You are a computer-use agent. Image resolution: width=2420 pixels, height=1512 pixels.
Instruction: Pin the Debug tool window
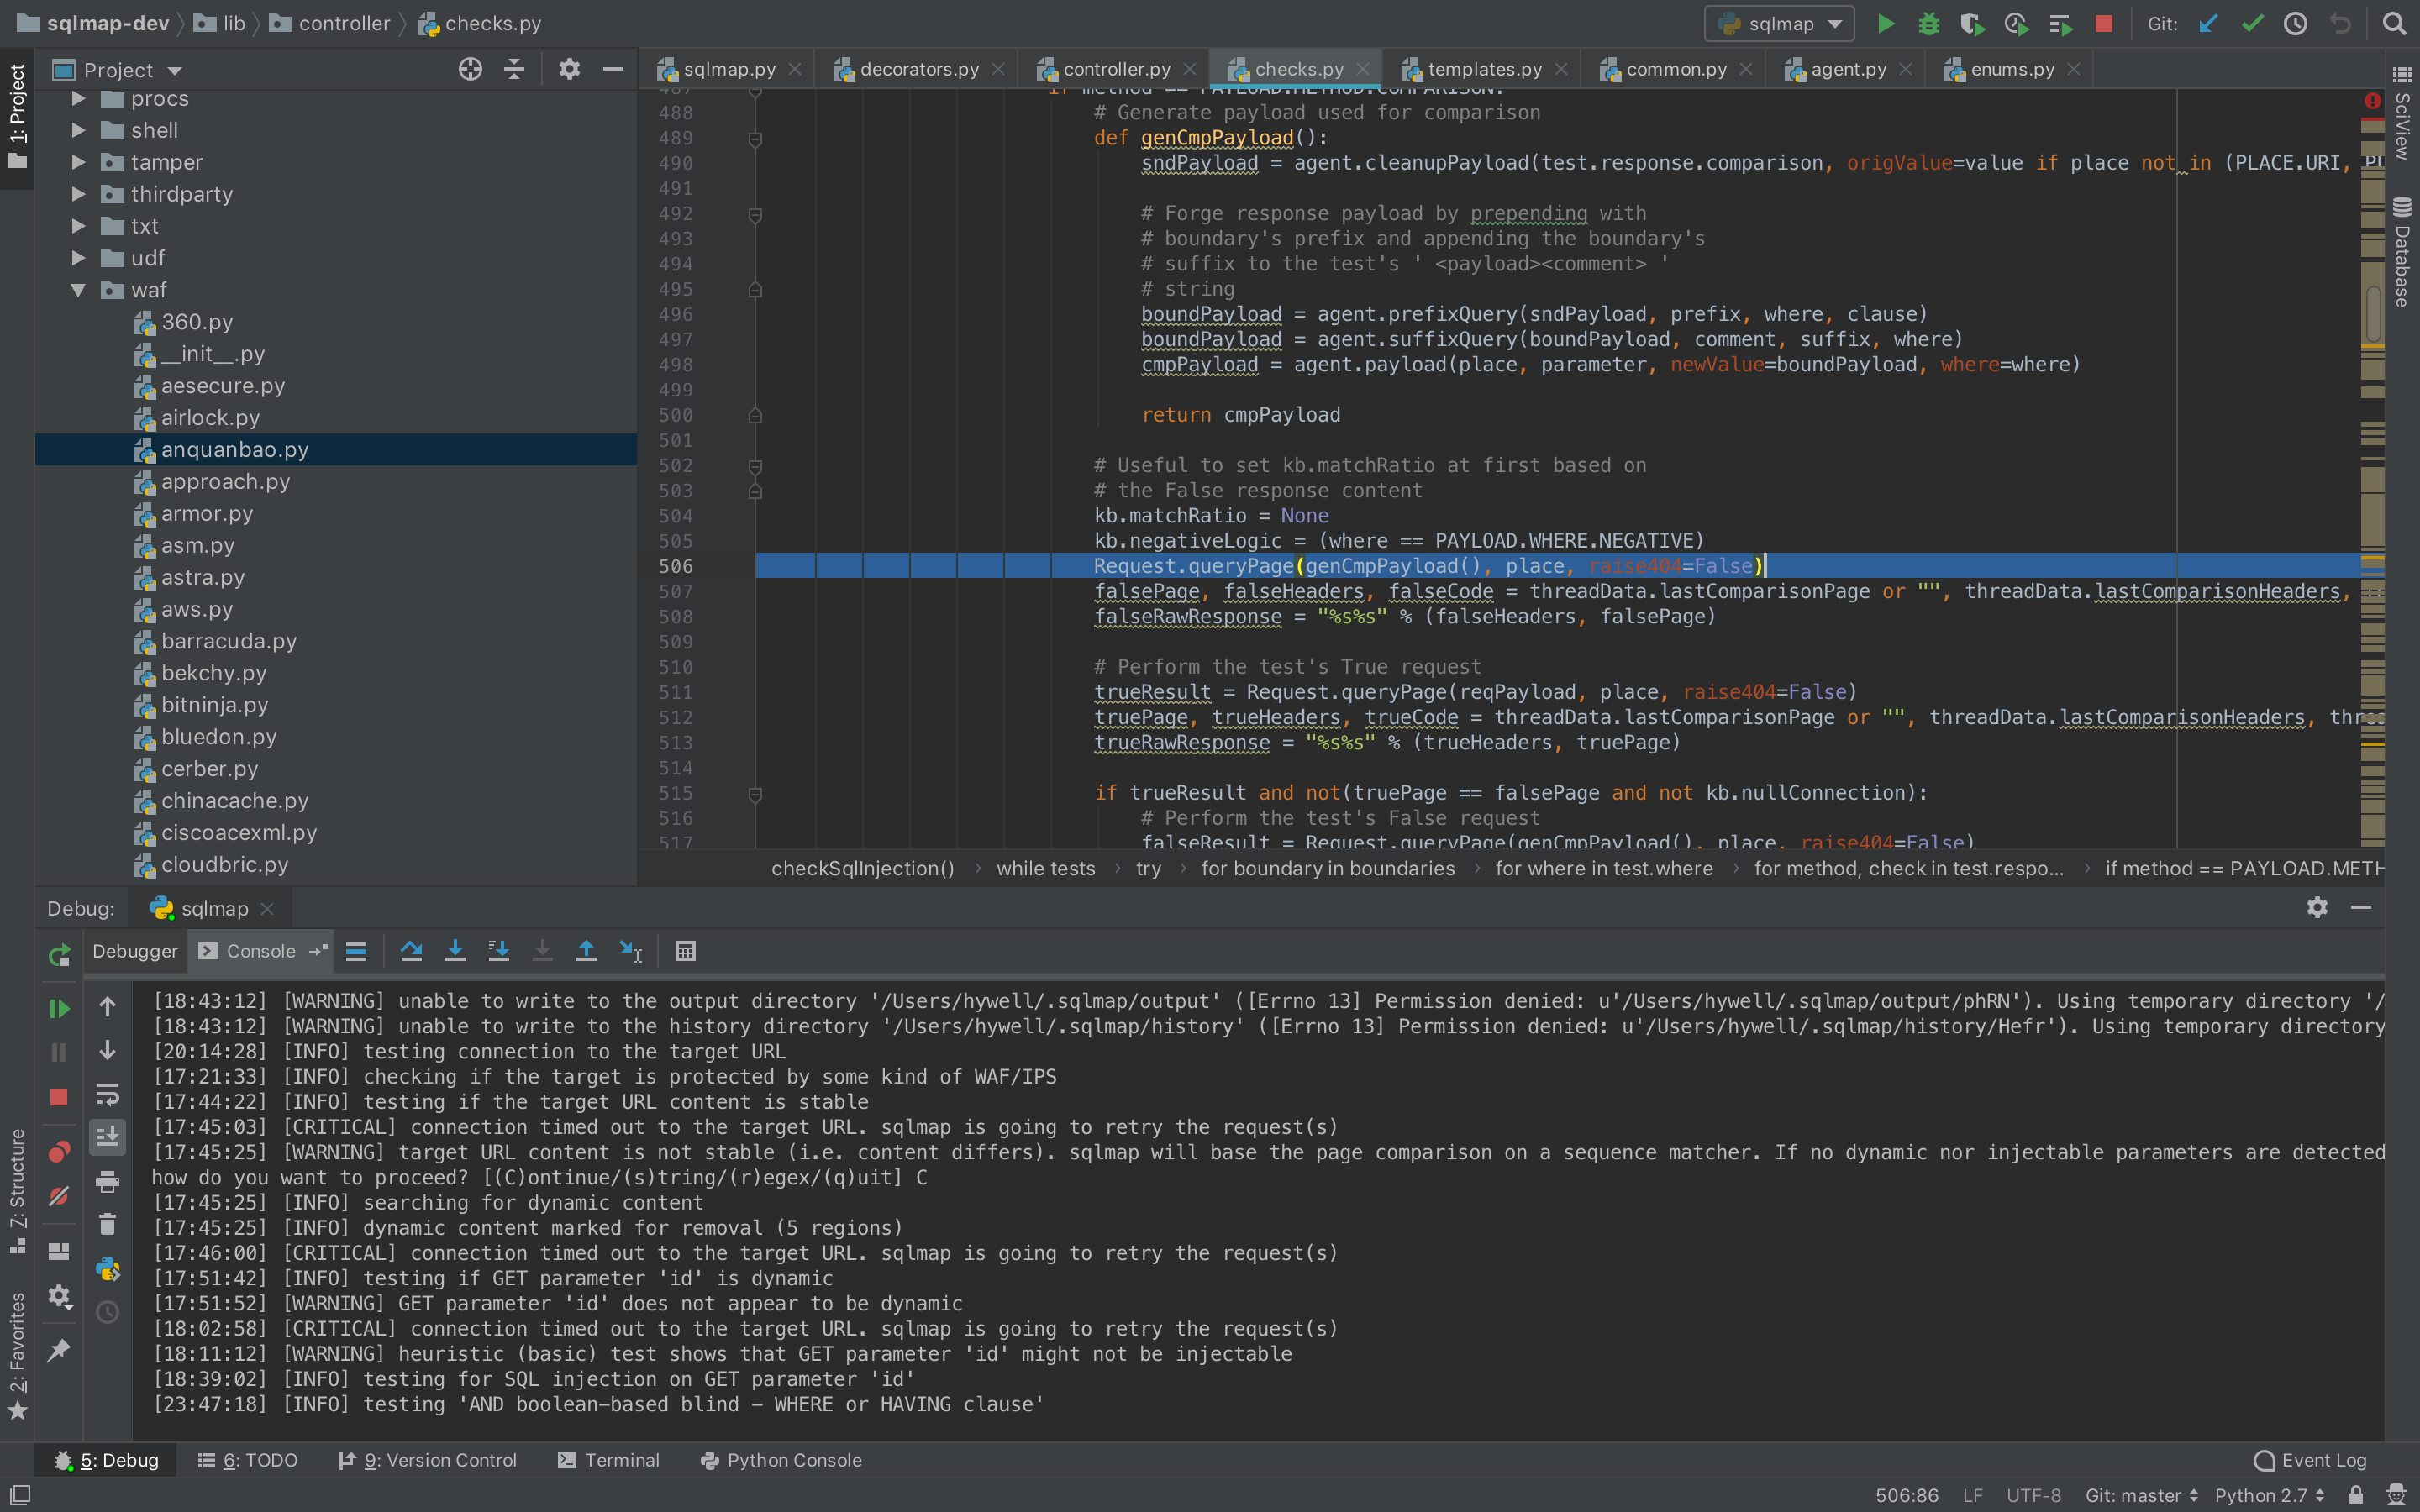click(58, 1349)
